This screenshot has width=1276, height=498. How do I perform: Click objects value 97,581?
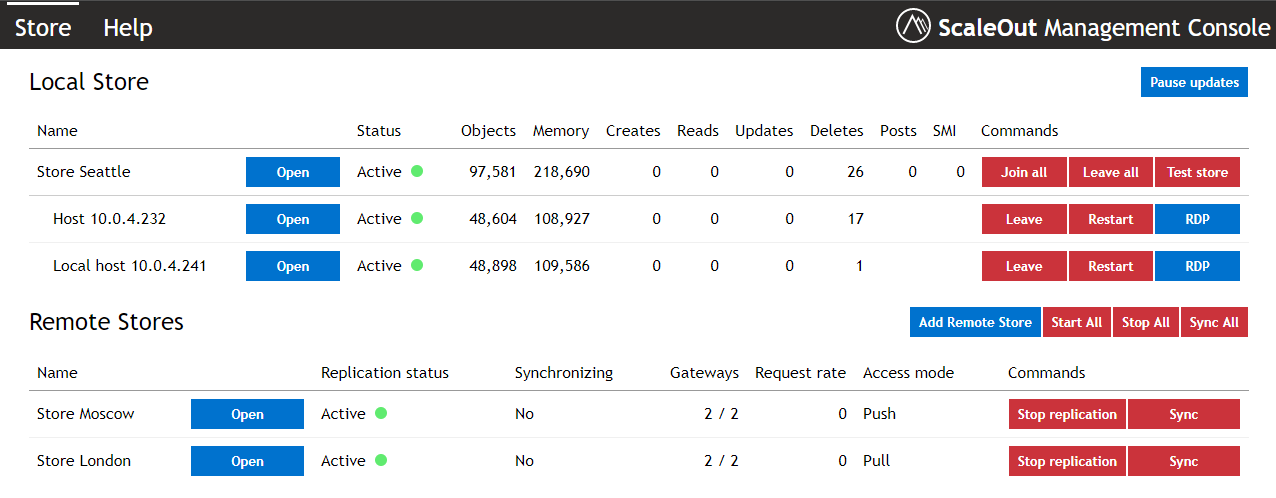(x=493, y=172)
